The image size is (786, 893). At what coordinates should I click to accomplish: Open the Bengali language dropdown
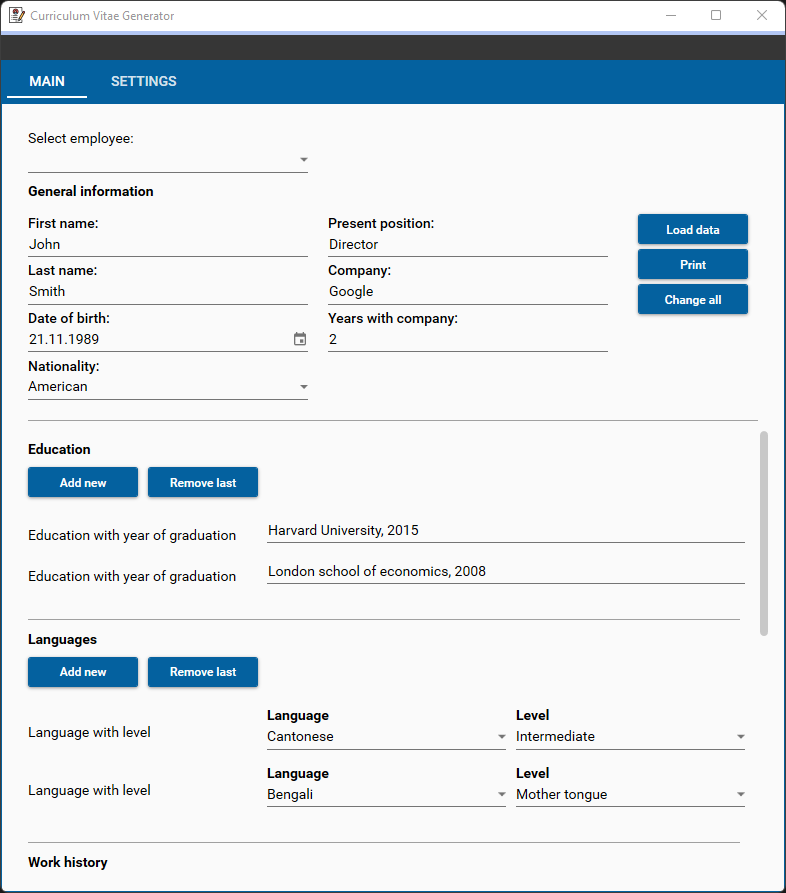click(386, 794)
